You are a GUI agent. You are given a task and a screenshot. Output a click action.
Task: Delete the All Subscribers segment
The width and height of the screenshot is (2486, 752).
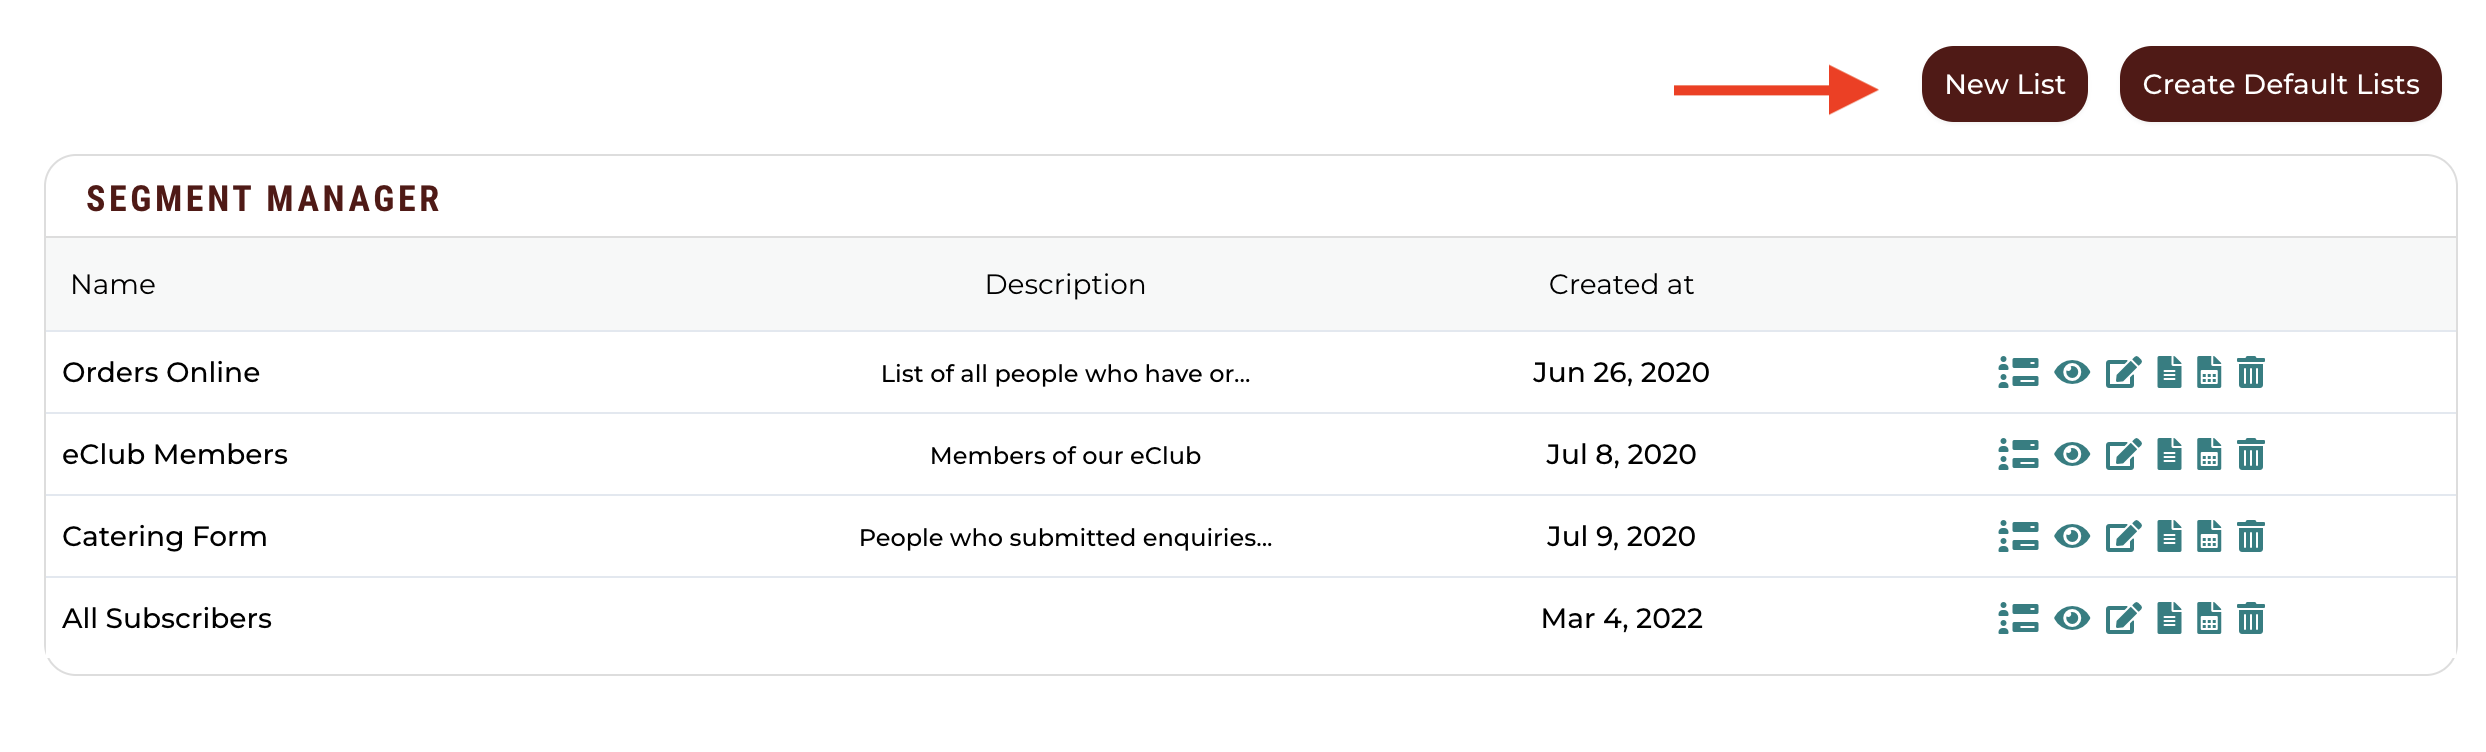[2250, 618]
